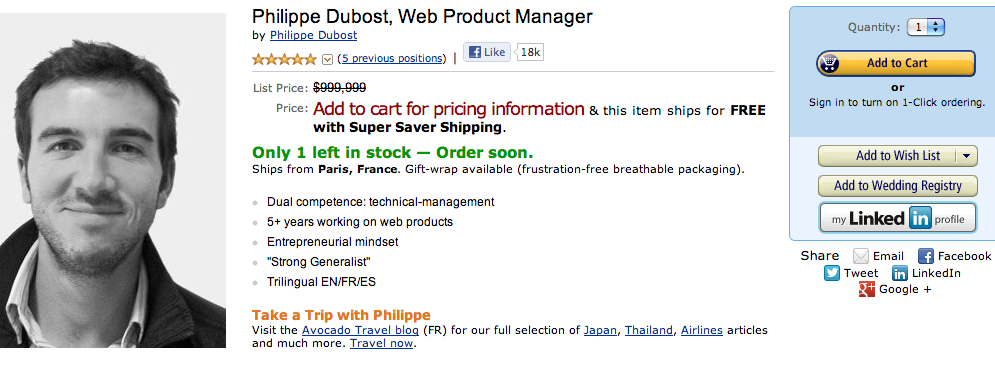The height and width of the screenshot is (365, 995).
Task: Open the Quantity dropdown selector
Action: pos(926,27)
